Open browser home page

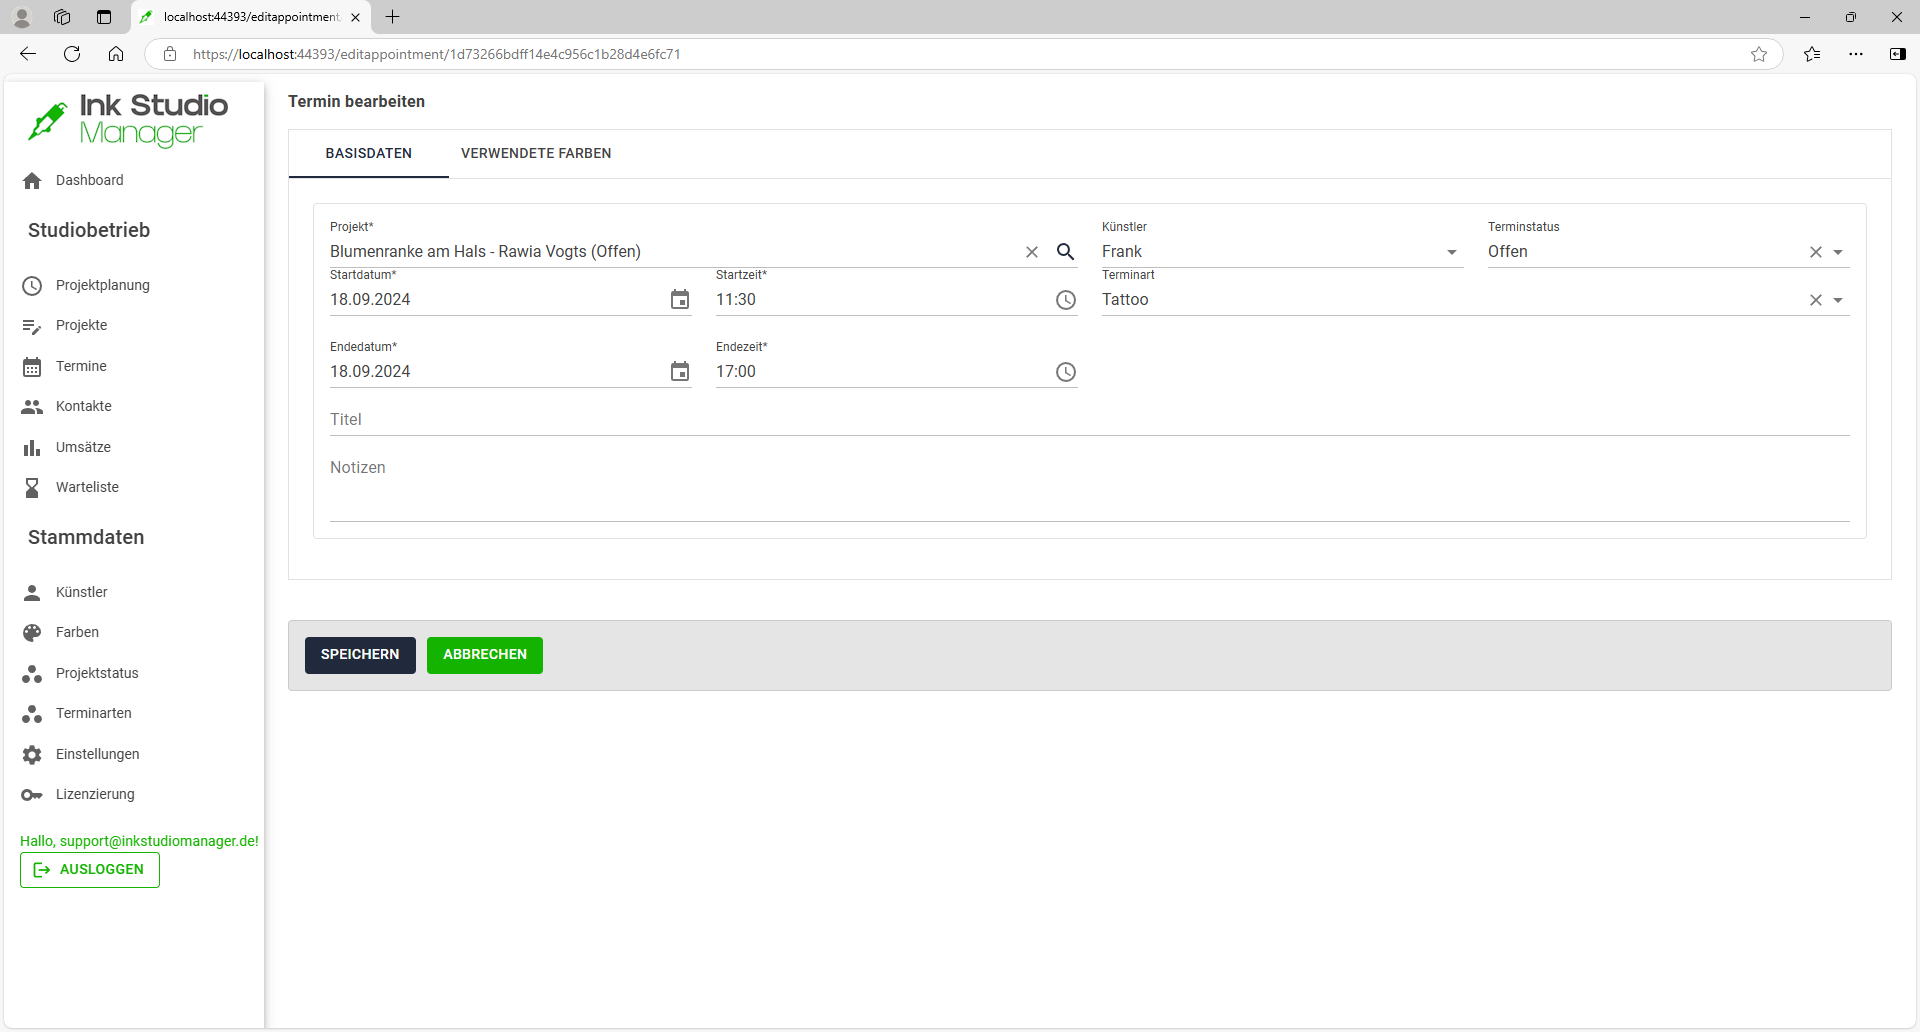point(116,54)
